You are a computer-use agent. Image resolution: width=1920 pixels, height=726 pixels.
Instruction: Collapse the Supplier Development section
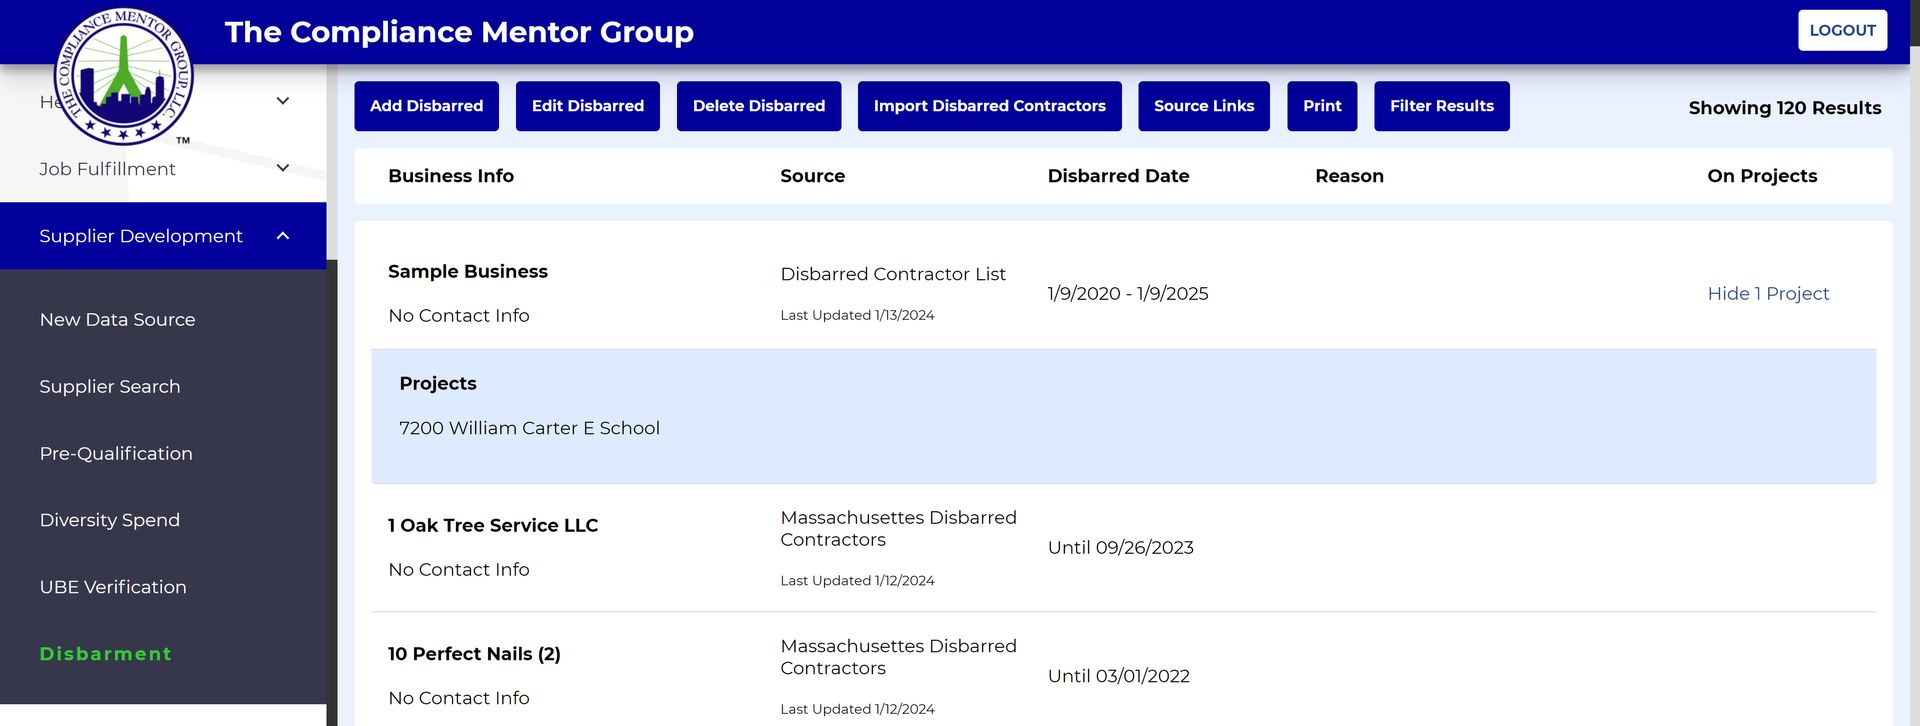[x=283, y=236]
